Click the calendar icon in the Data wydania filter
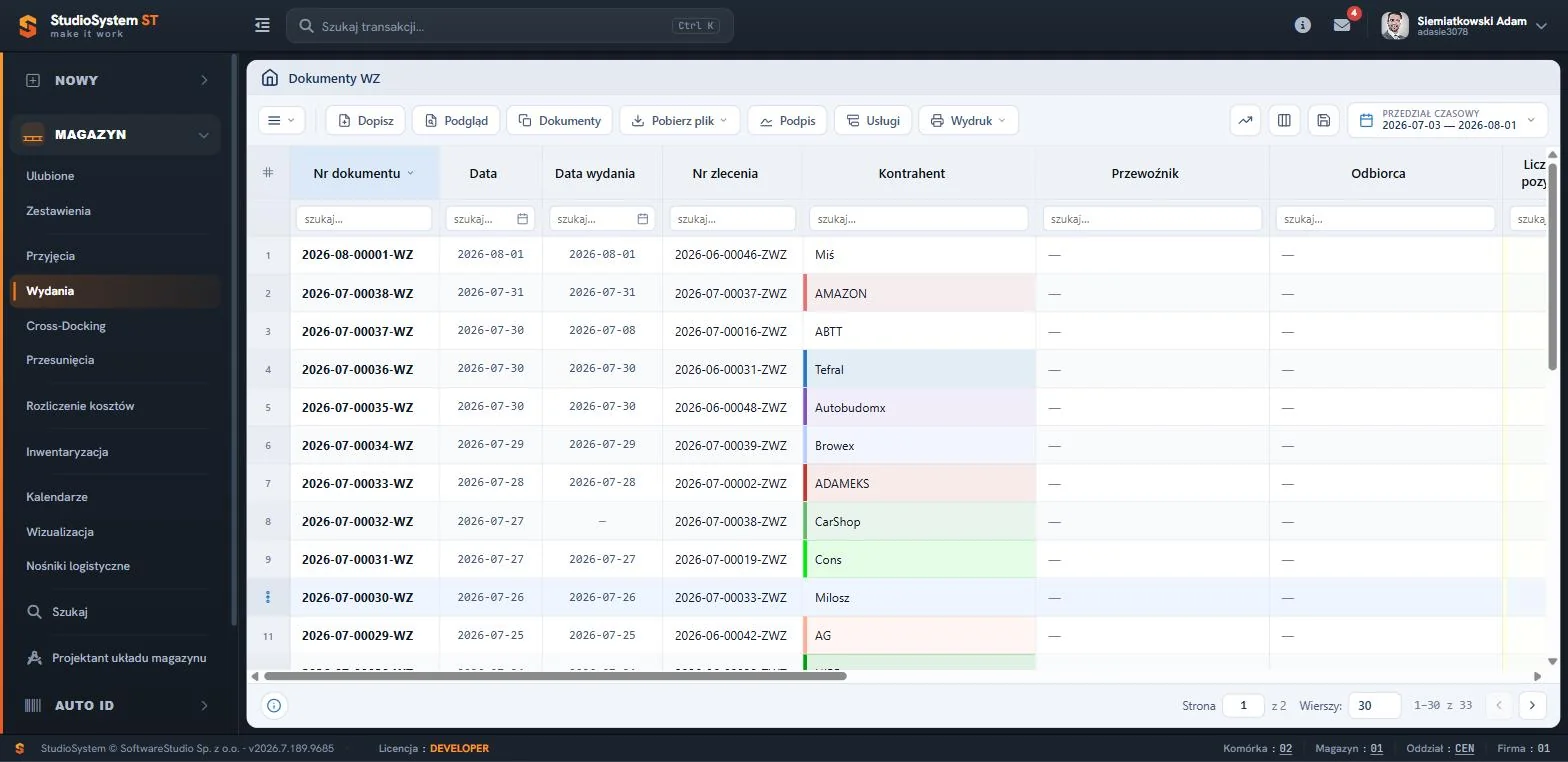This screenshot has height=762, width=1568. tap(642, 218)
